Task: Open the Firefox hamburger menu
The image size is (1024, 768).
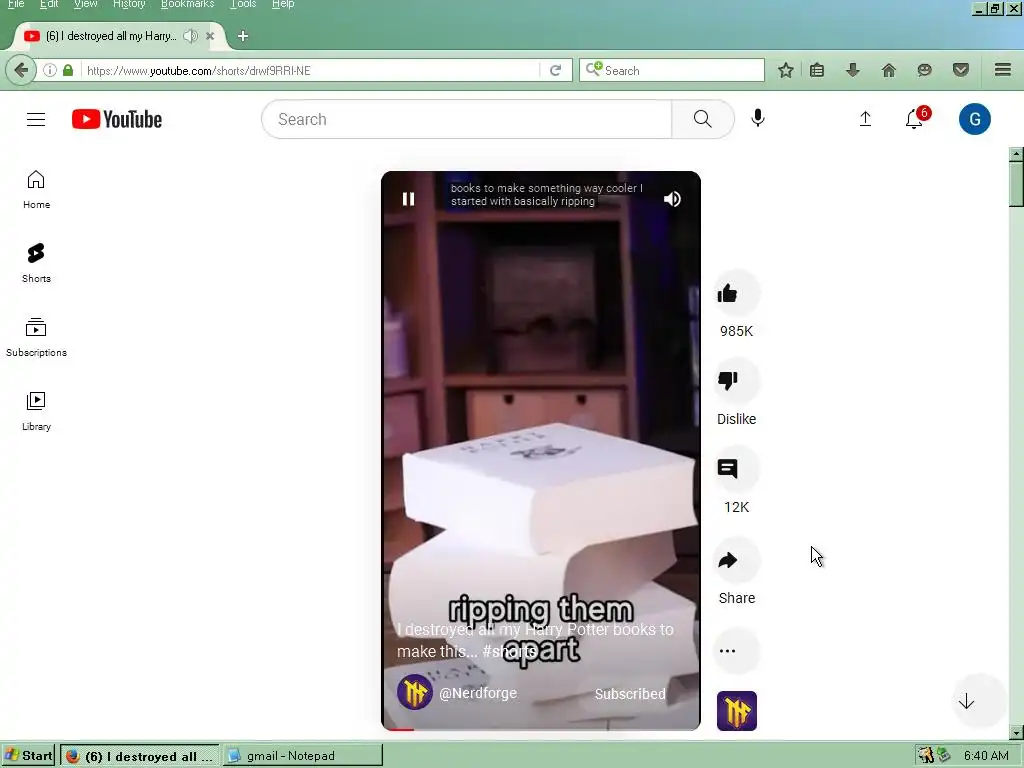Action: pyautogui.click(x=1003, y=70)
